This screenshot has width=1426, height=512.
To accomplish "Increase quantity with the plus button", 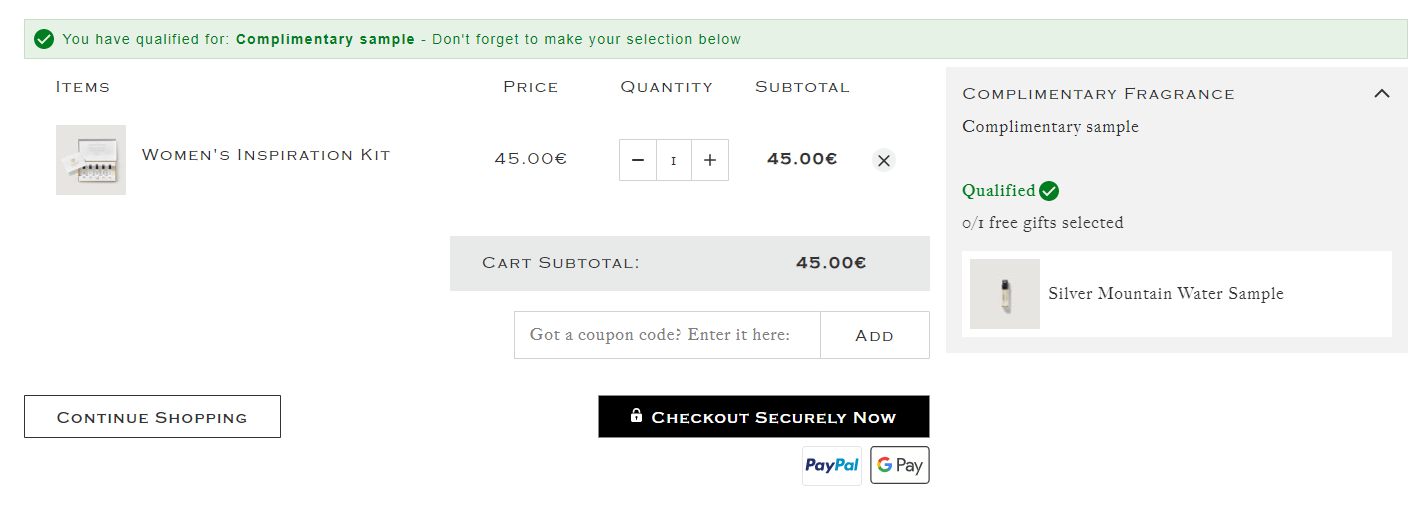I will pos(710,160).
